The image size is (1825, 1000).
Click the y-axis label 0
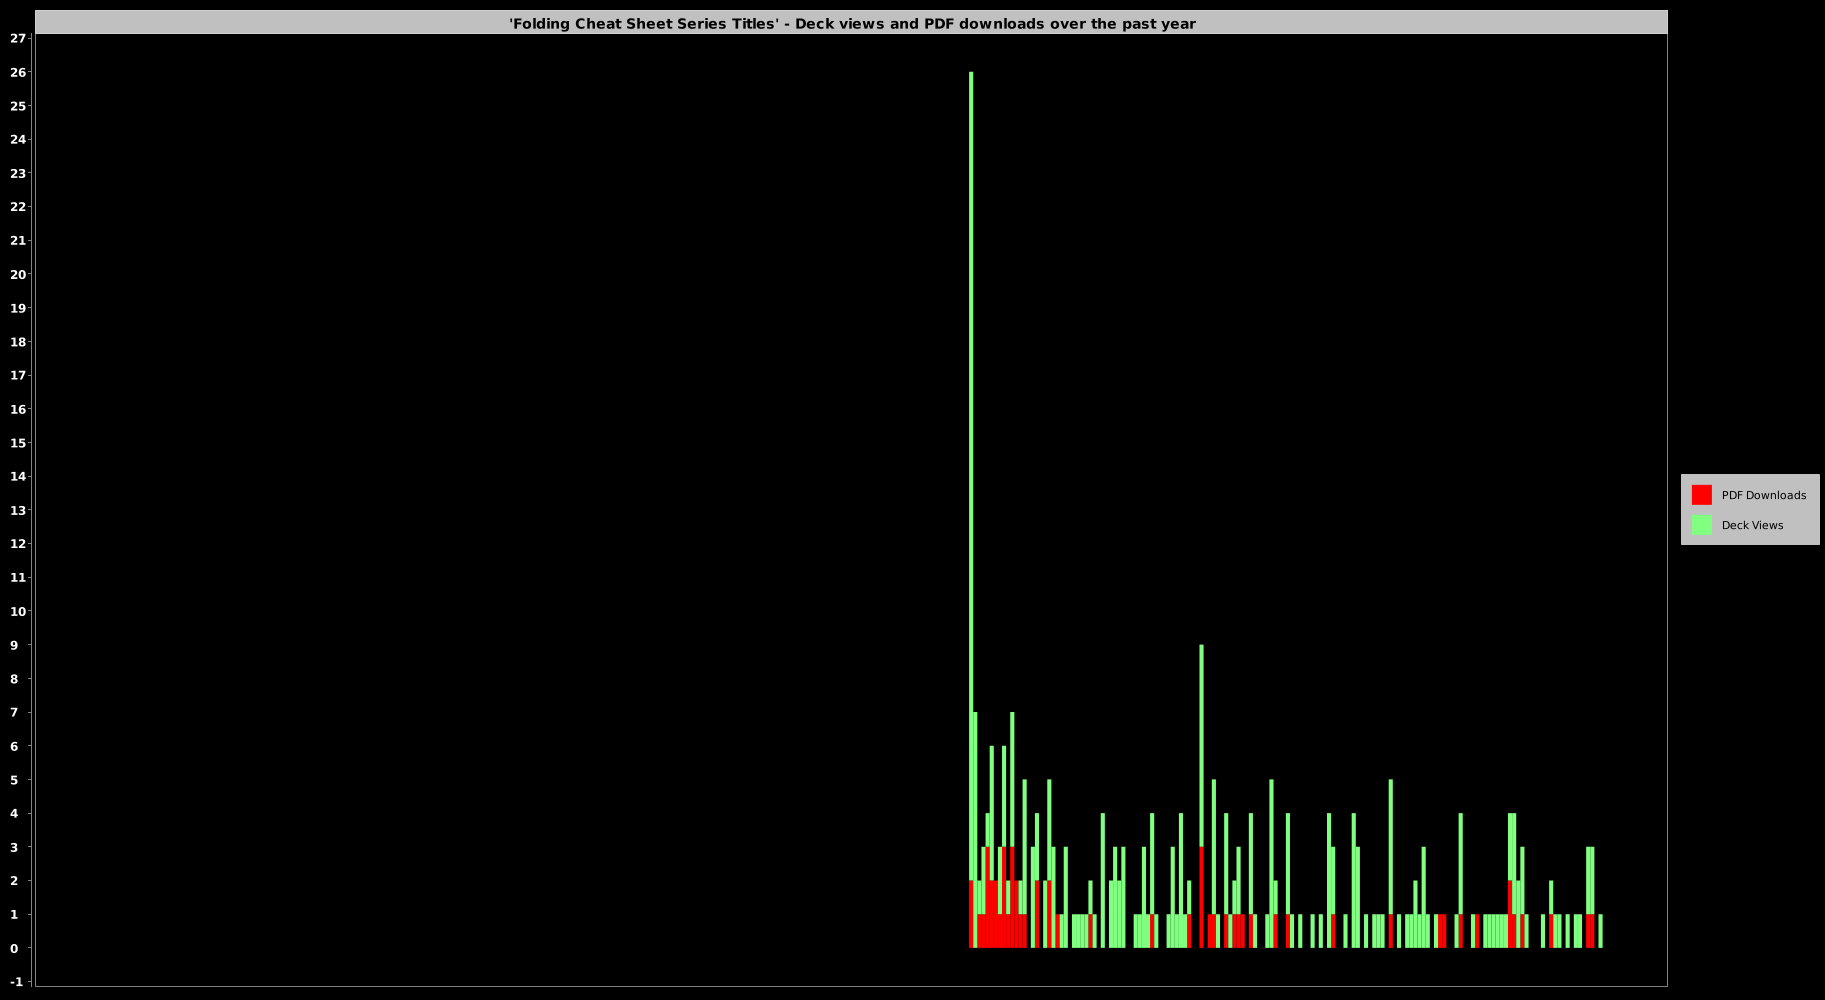[14, 948]
